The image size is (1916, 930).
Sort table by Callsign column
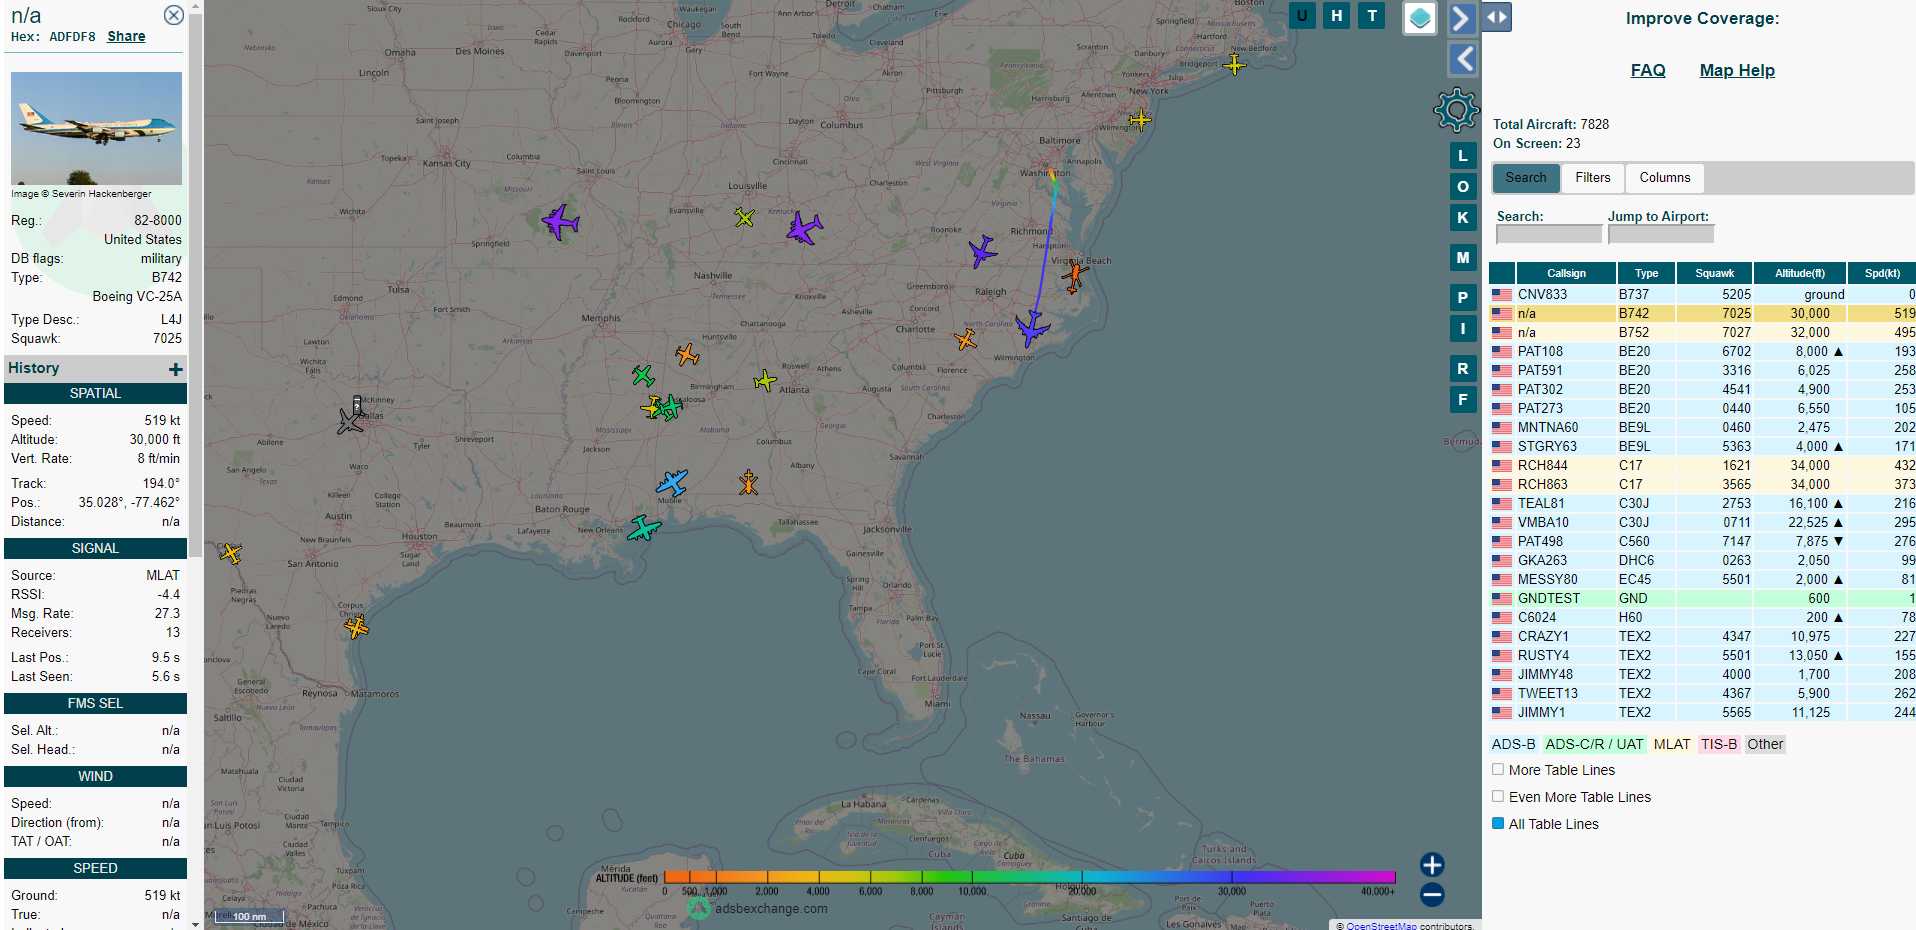coord(1566,273)
